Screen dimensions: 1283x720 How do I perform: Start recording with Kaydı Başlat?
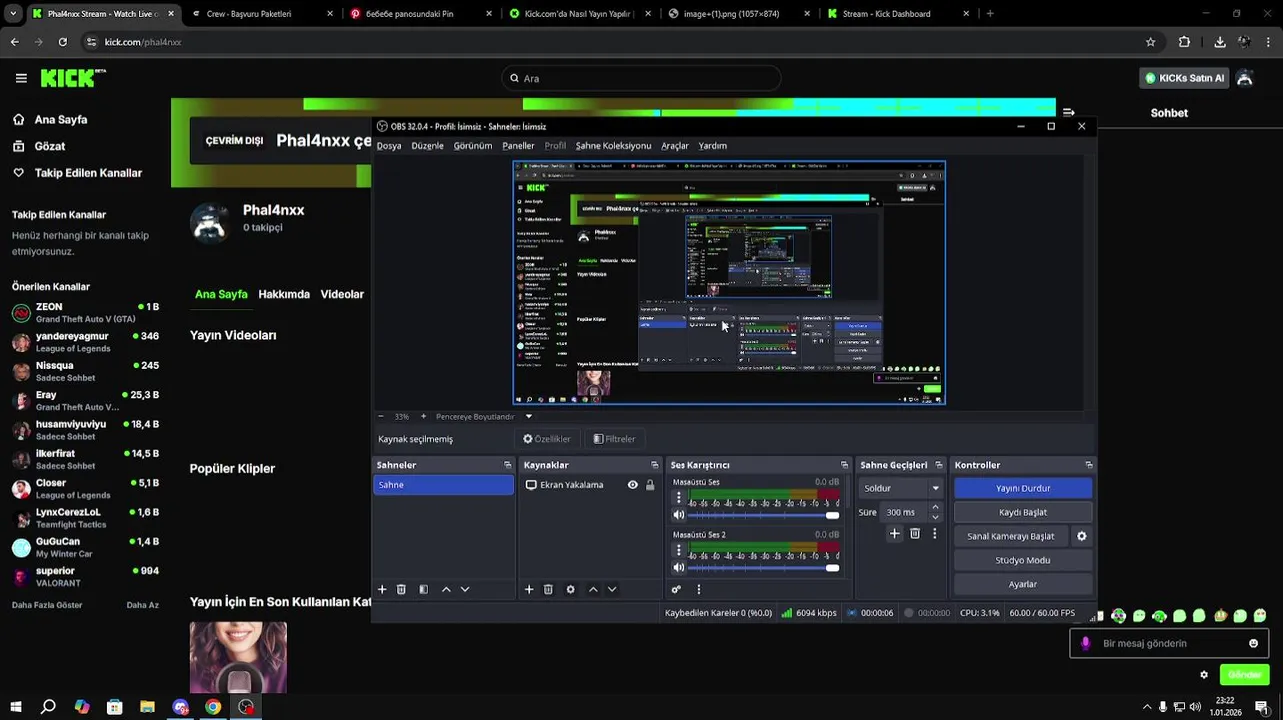click(1023, 512)
